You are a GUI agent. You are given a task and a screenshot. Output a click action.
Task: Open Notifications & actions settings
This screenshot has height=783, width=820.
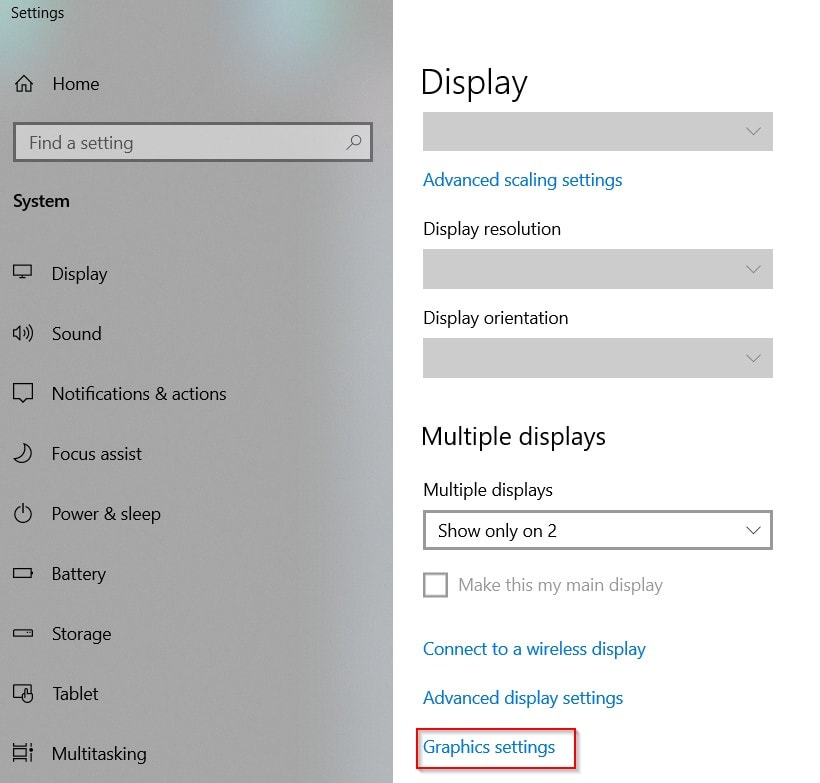pyautogui.click(x=139, y=393)
